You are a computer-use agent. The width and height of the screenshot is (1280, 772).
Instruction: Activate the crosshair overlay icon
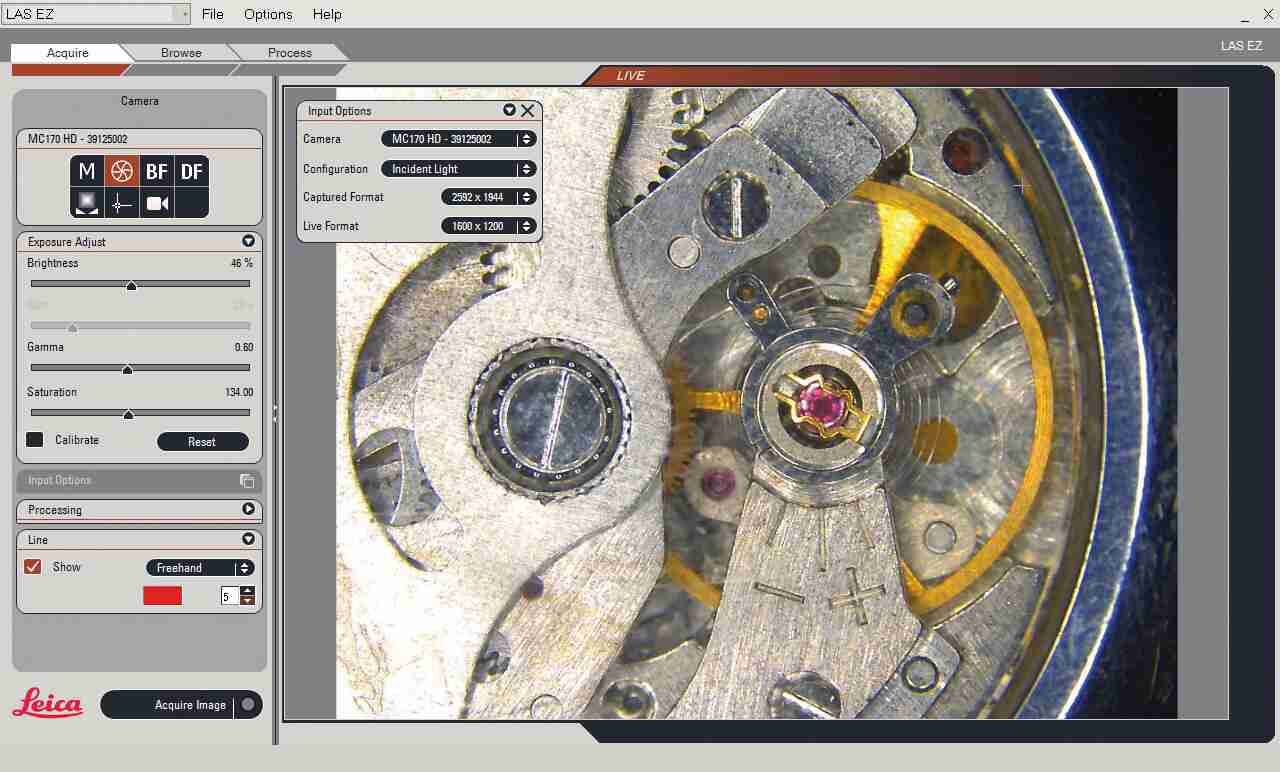coord(120,203)
